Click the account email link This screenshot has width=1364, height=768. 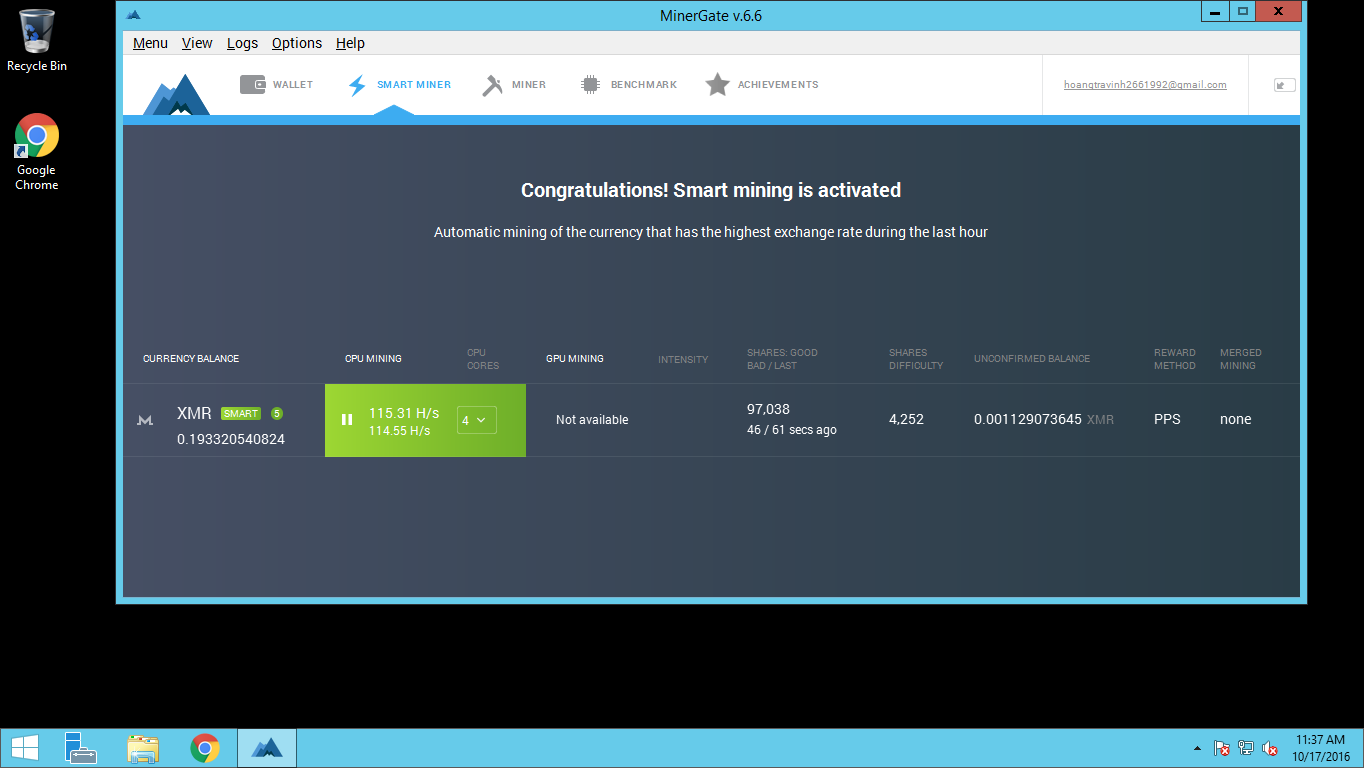[1145, 85]
